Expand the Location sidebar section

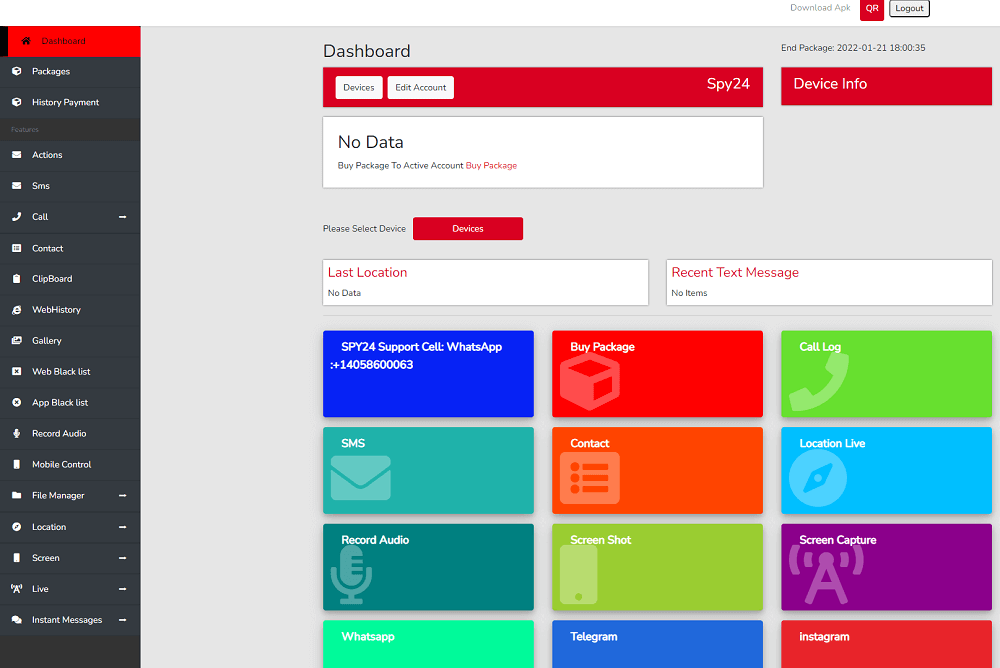click(x=122, y=527)
